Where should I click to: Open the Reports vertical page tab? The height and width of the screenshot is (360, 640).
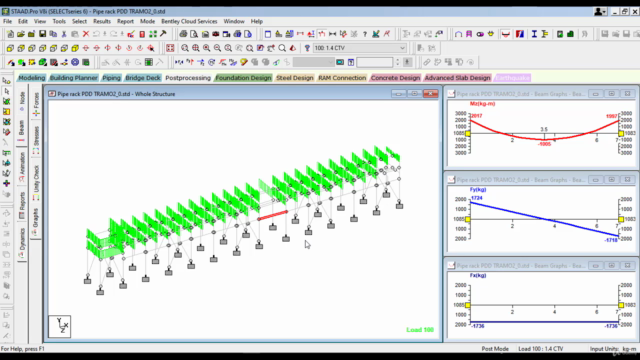pyautogui.click(x=22, y=205)
